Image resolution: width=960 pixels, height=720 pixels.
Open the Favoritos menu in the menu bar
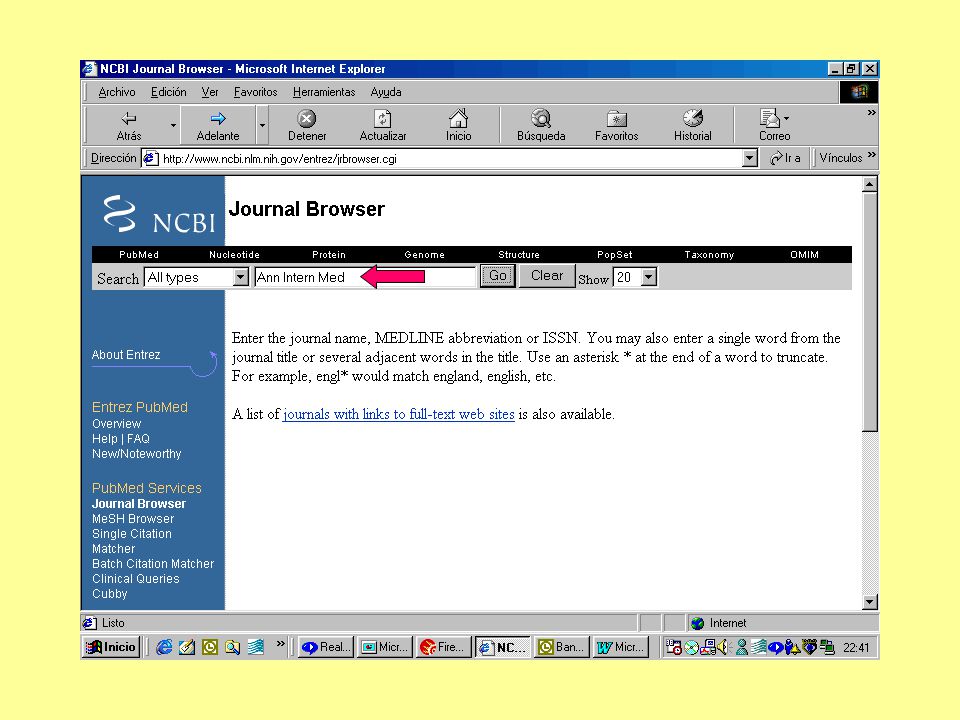click(255, 92)
